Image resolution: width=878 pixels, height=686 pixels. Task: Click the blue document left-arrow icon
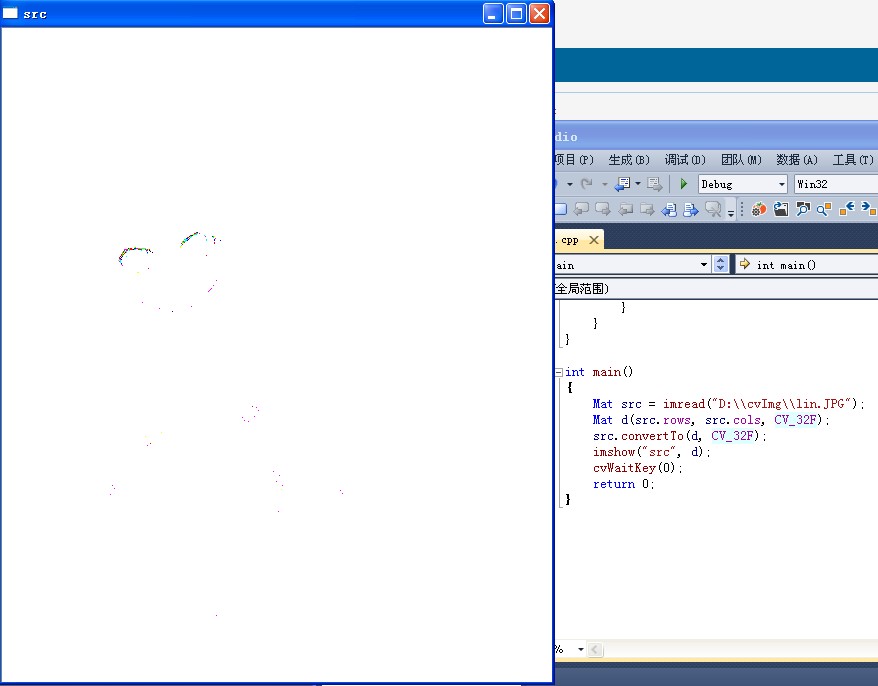669,209
